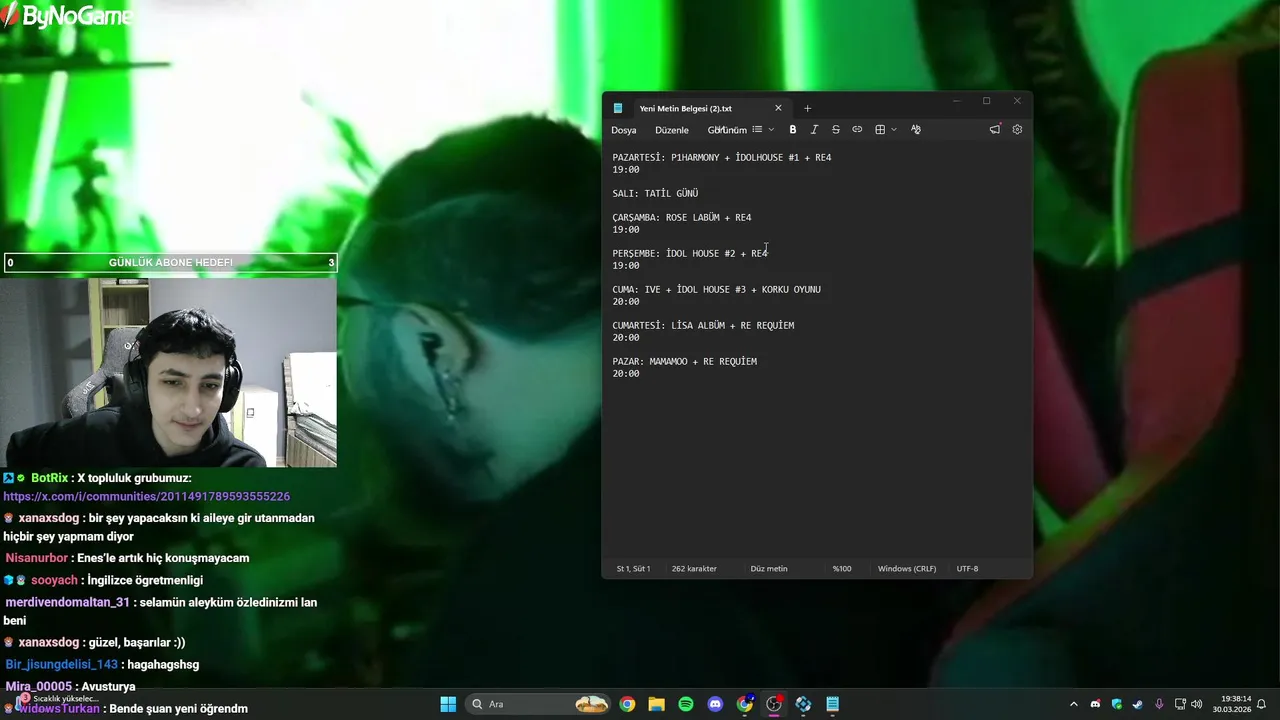
Task: Open the clock showing 19:38:14
Action: coord(1232,704)
